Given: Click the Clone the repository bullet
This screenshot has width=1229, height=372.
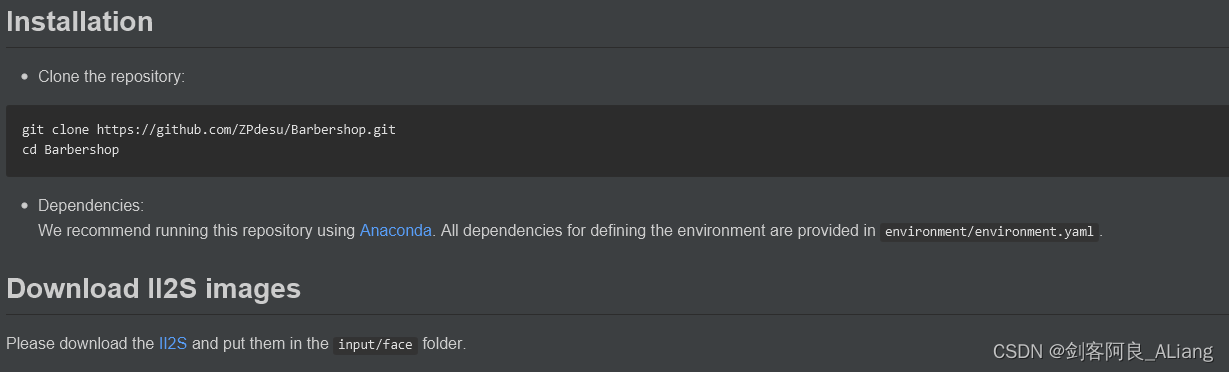Looking at the screenshot, I should point(111,76).
